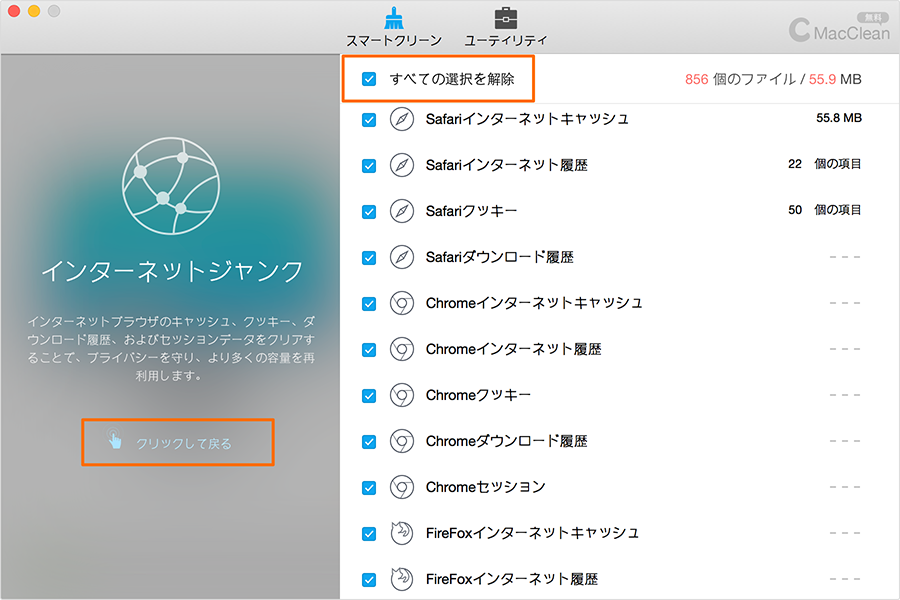
Task: Uncheck Safariインターネットキャッシュ checkbox
Action: [369, 120]
